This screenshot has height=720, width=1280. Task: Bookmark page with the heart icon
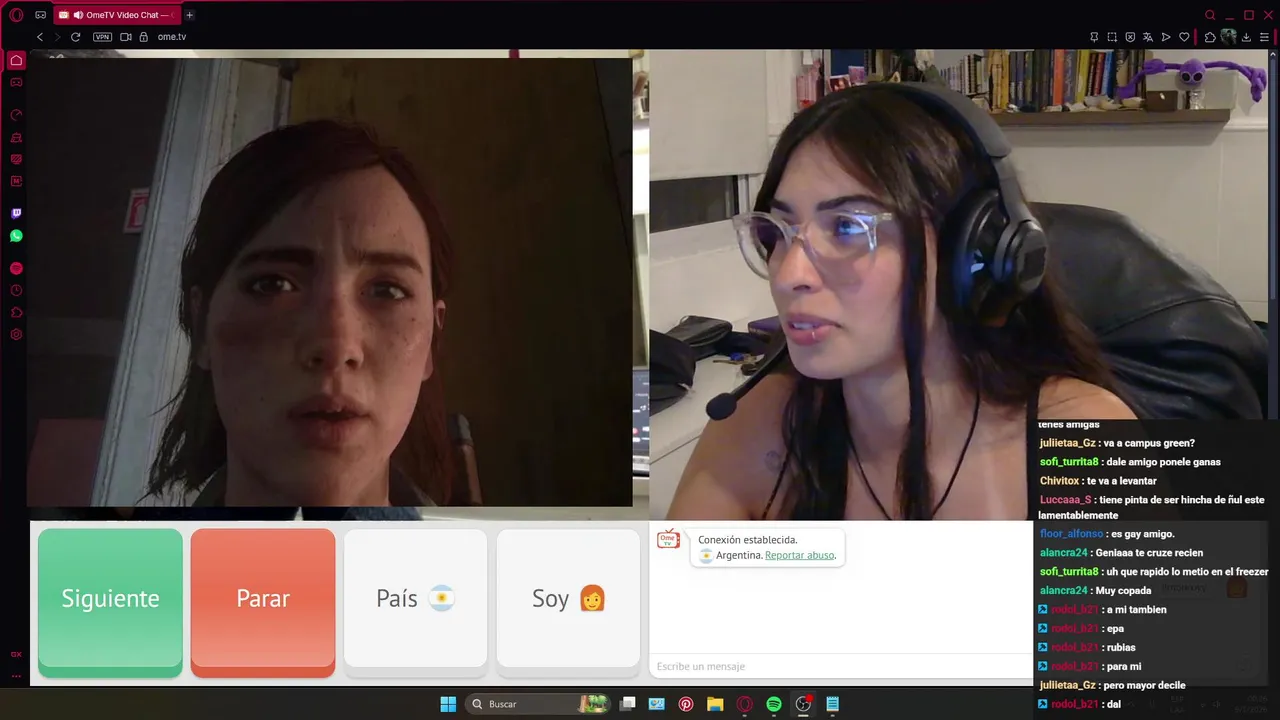point(1184,37)
